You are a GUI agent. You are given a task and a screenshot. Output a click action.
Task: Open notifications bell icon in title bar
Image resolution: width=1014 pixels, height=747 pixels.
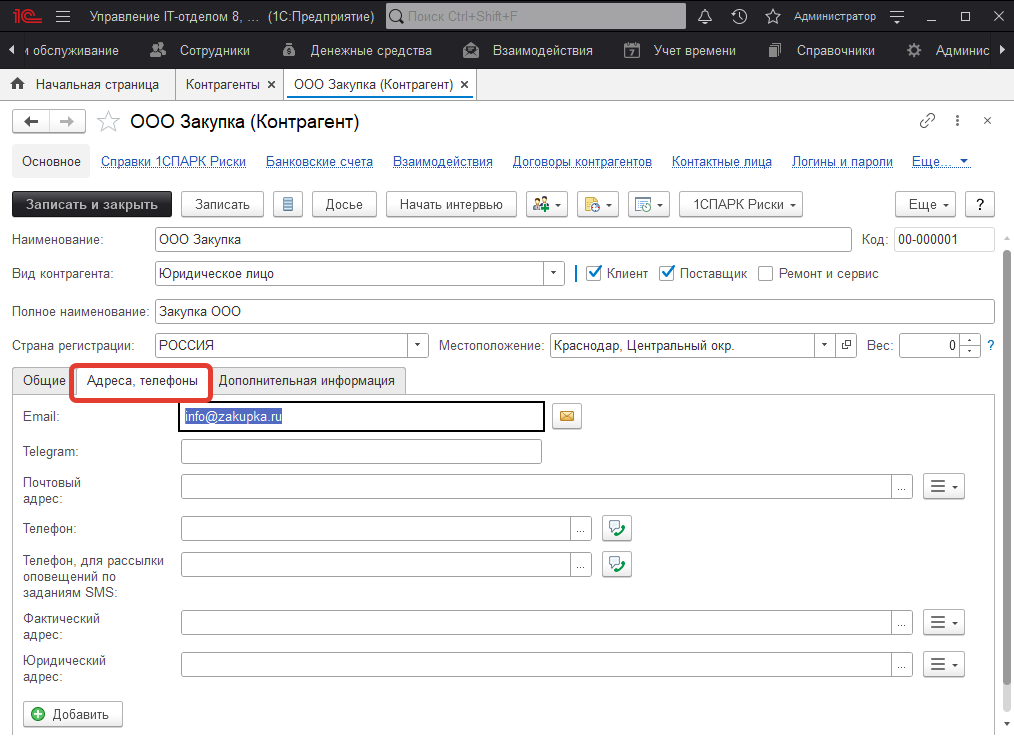click(705, 17)
